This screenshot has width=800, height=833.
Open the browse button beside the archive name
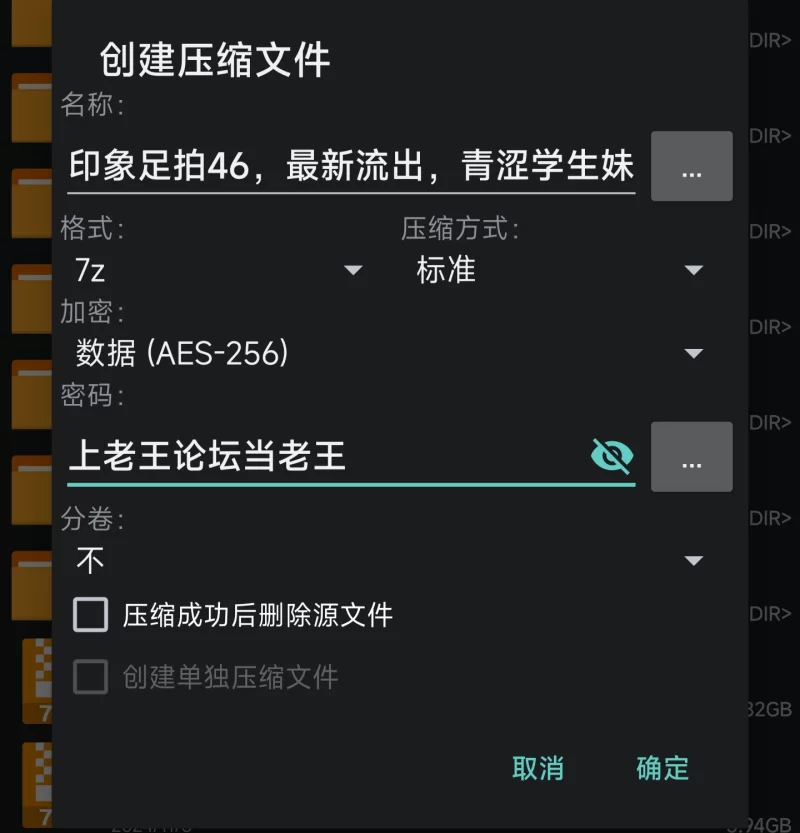pos(692,166)
